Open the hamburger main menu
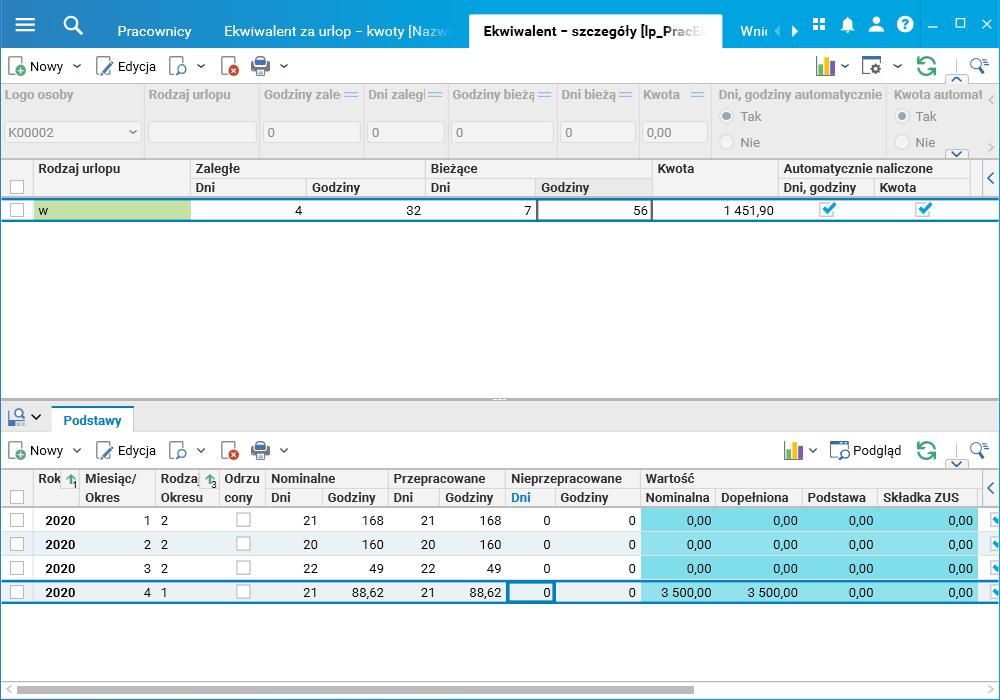1000x700 pixels. point(25,25)
